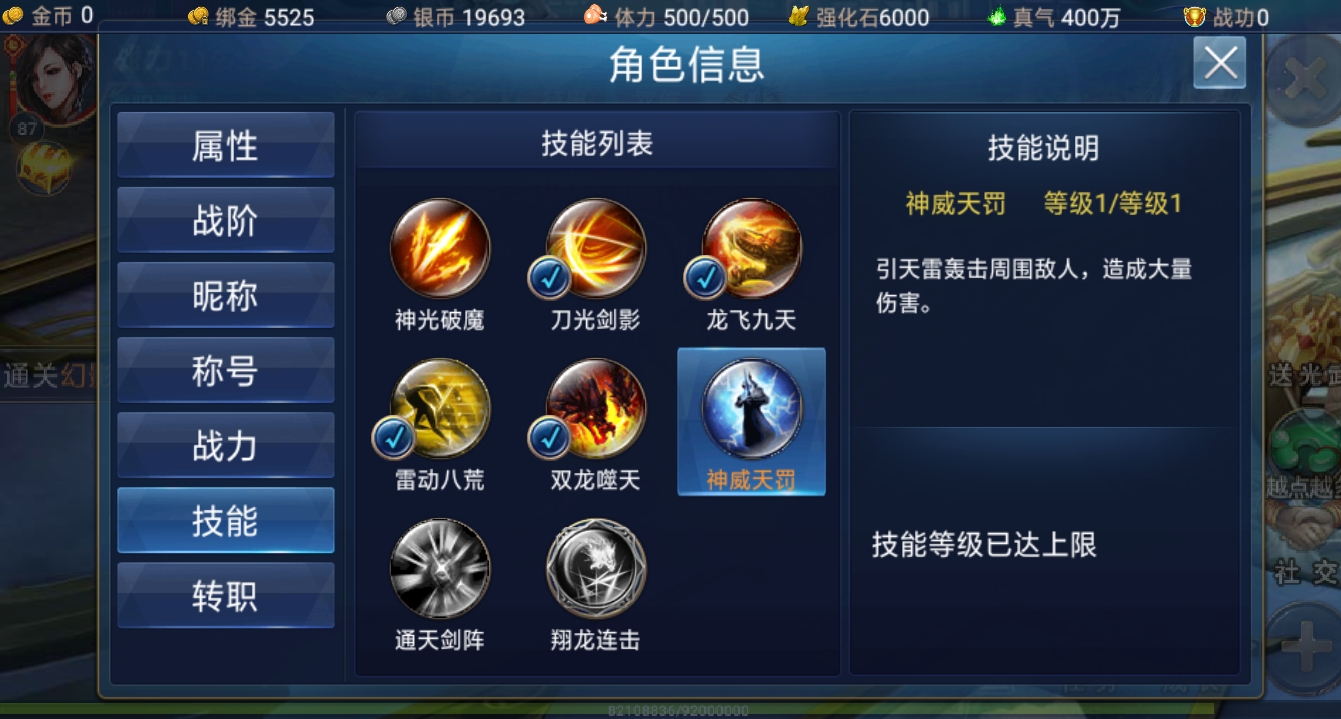
Task: Pick the 双龙噬天 skill icon
Action: [596, 408]
